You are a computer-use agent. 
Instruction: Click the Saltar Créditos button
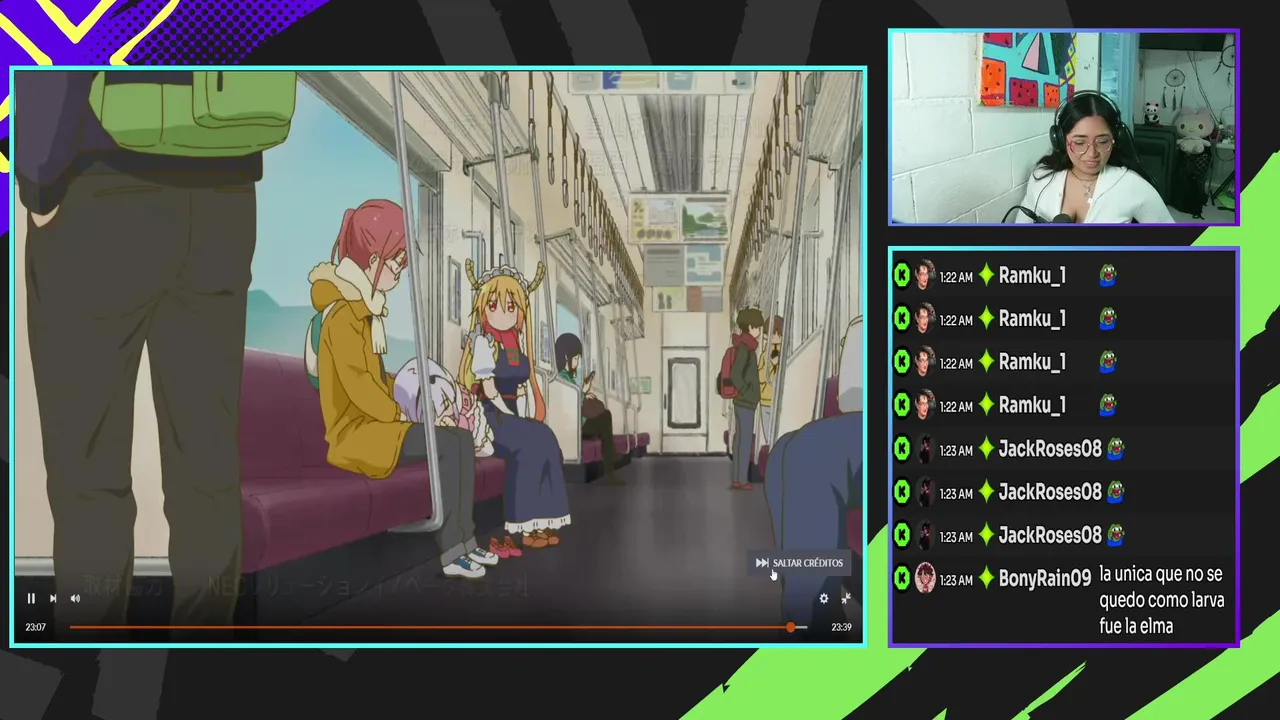pos(799,563)
